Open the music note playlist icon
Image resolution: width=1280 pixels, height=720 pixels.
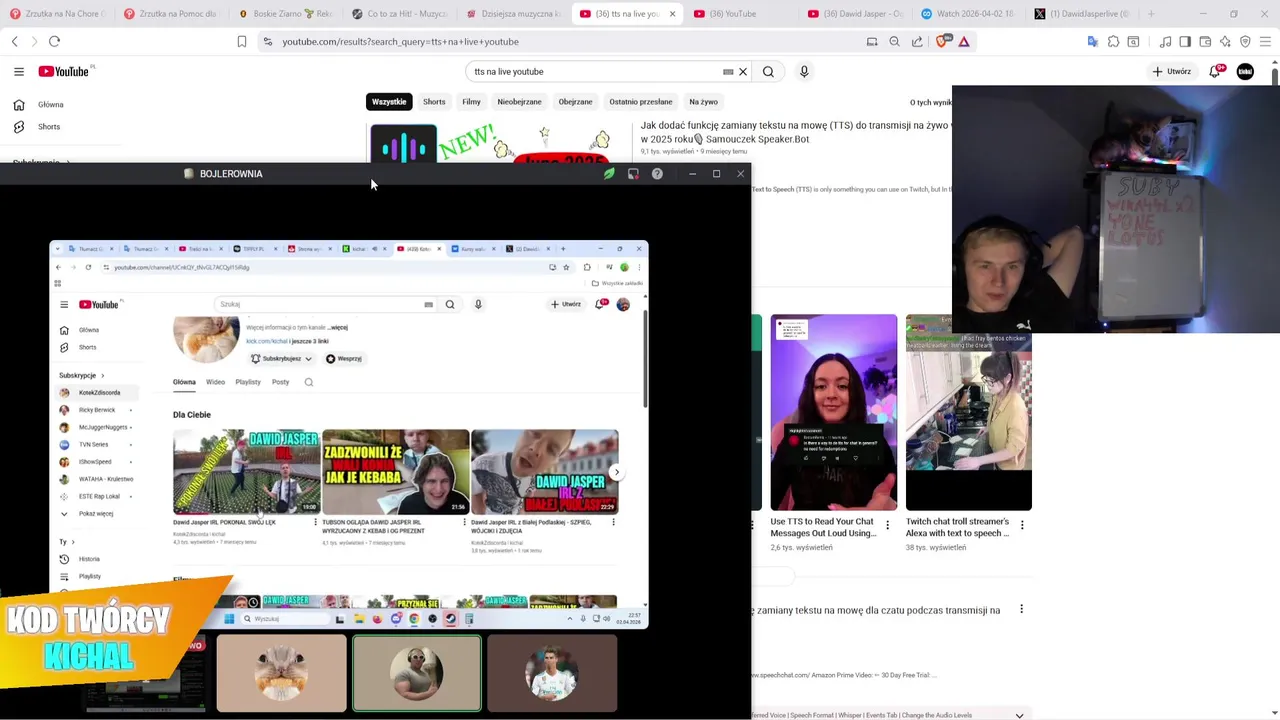tap(1165, 41)
